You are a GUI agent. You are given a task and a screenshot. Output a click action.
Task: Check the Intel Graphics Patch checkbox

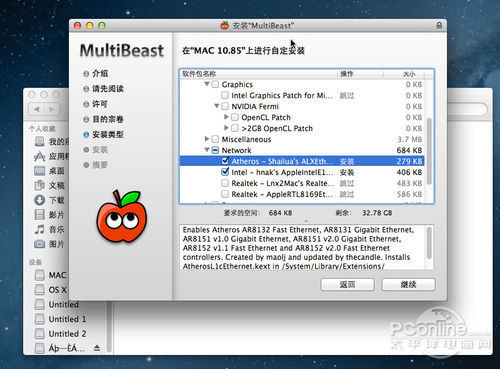pos(225,95)
